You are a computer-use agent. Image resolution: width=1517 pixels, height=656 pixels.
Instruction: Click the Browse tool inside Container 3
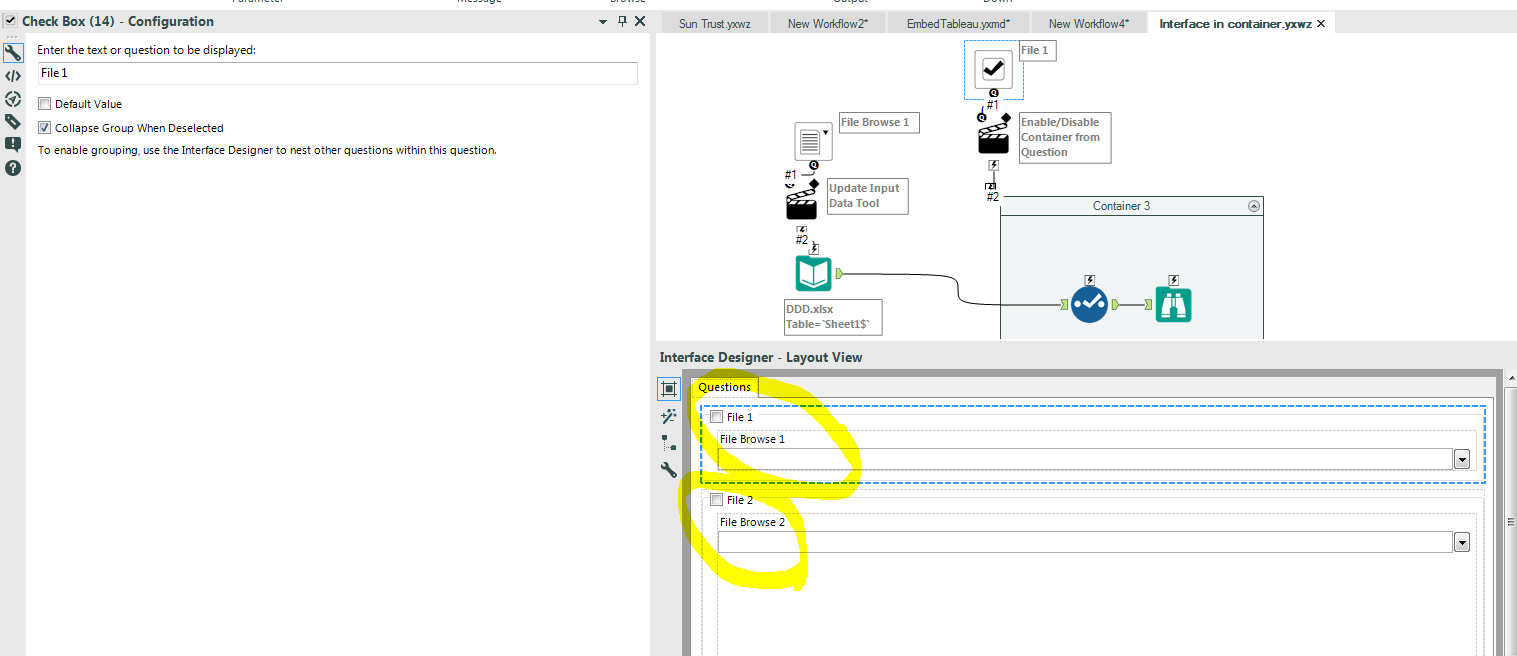(1172, 303)
